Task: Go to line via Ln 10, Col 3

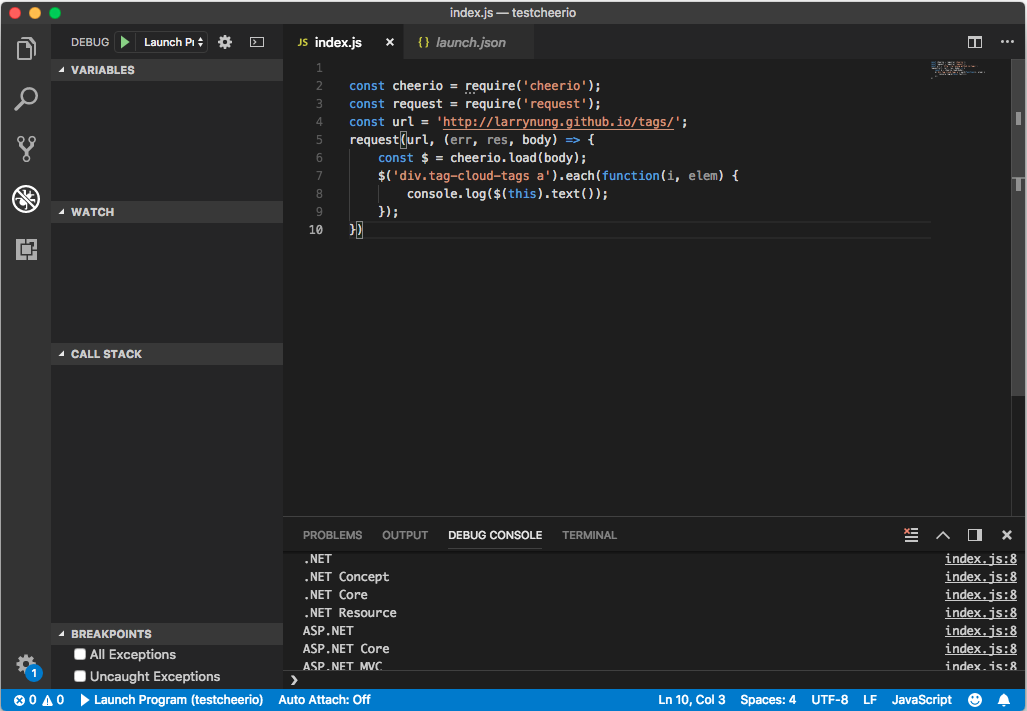Action: coord(692,700)
